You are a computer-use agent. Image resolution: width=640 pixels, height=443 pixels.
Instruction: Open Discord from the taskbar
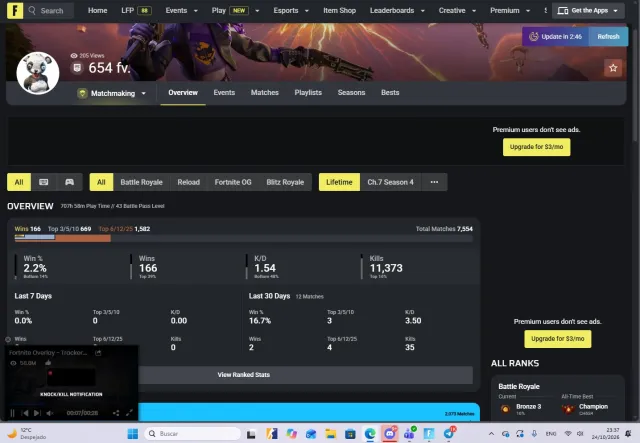click(390, 434)
